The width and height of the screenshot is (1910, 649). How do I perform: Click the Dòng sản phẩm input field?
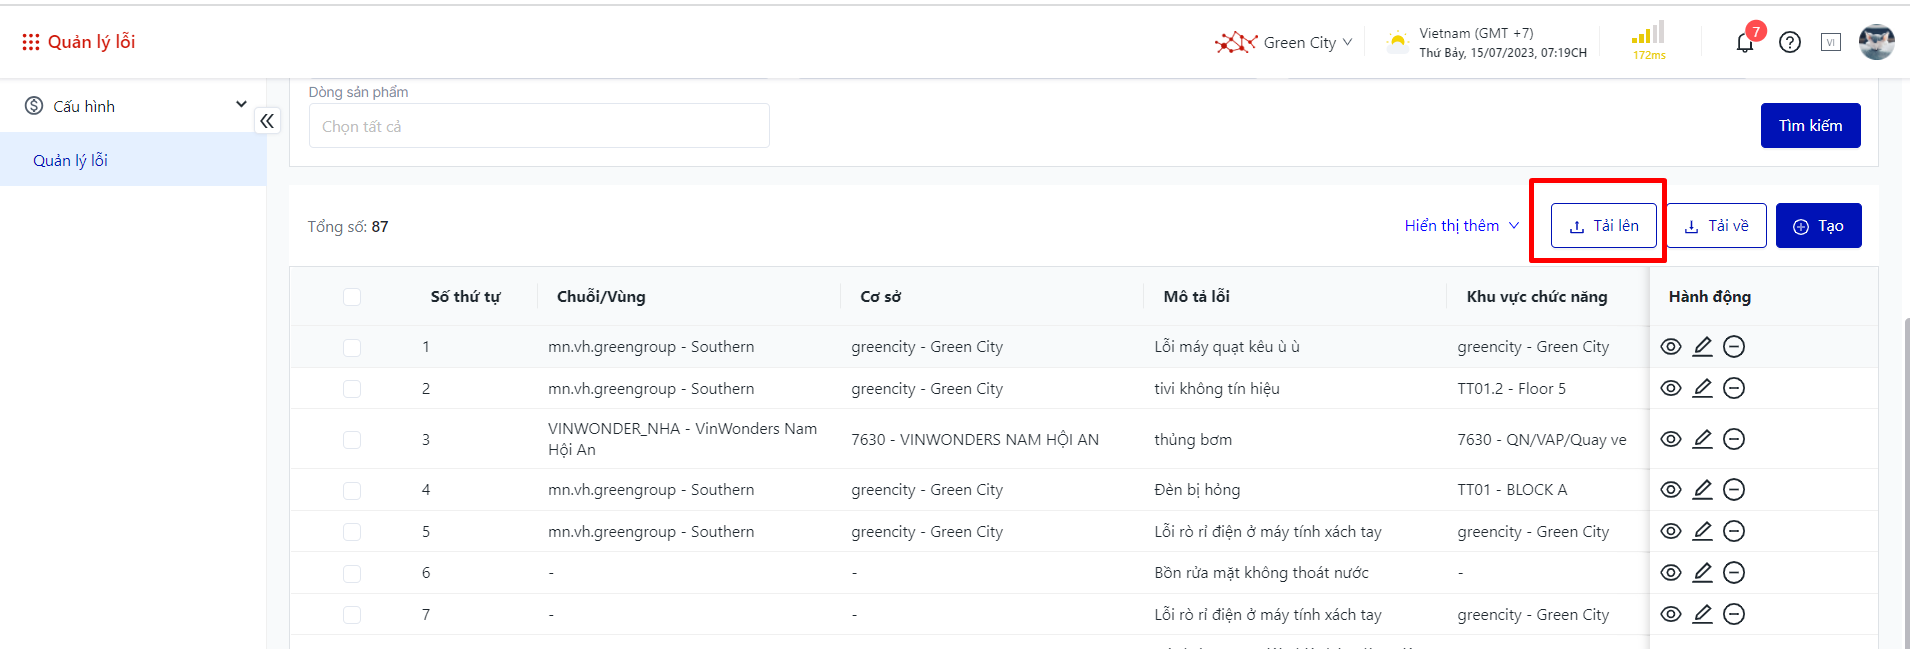click(x=539, y=127)
